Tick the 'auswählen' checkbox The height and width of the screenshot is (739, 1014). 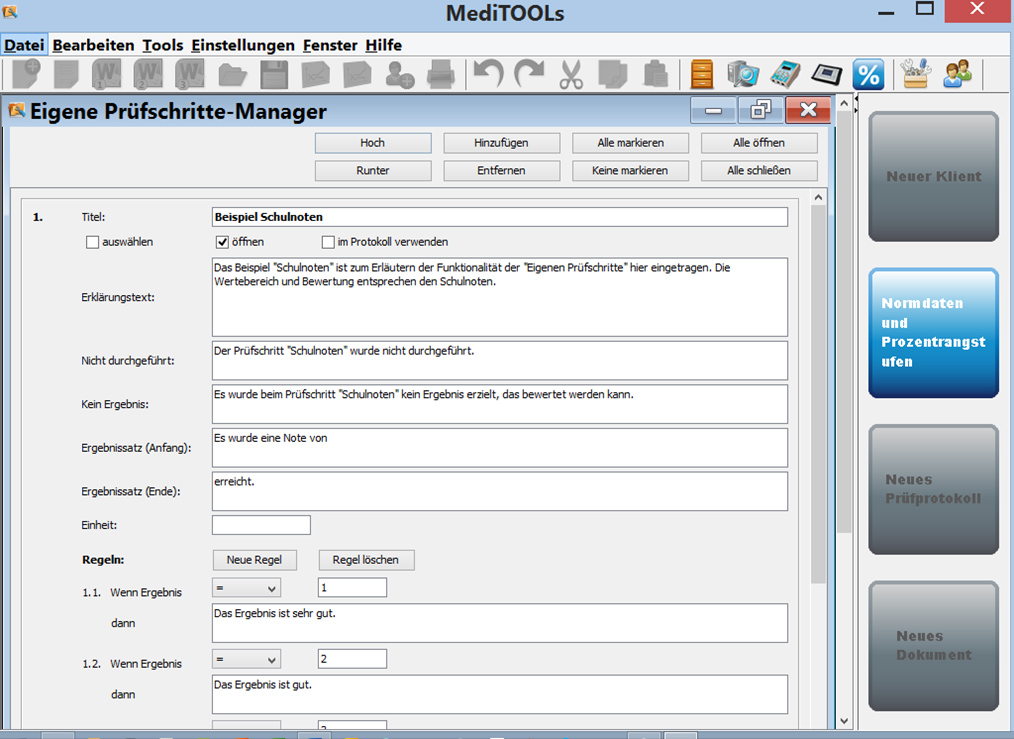(92, 242)
